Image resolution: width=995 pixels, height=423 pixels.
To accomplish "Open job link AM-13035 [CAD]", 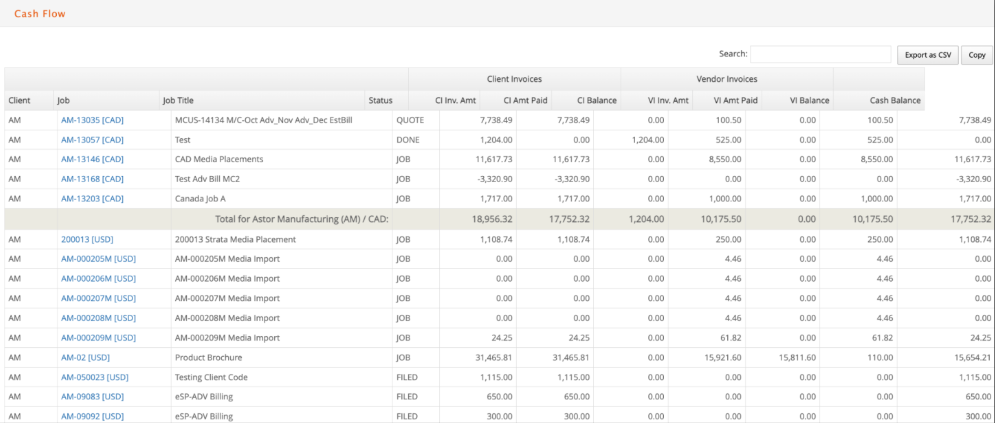I will coord(92,120).
